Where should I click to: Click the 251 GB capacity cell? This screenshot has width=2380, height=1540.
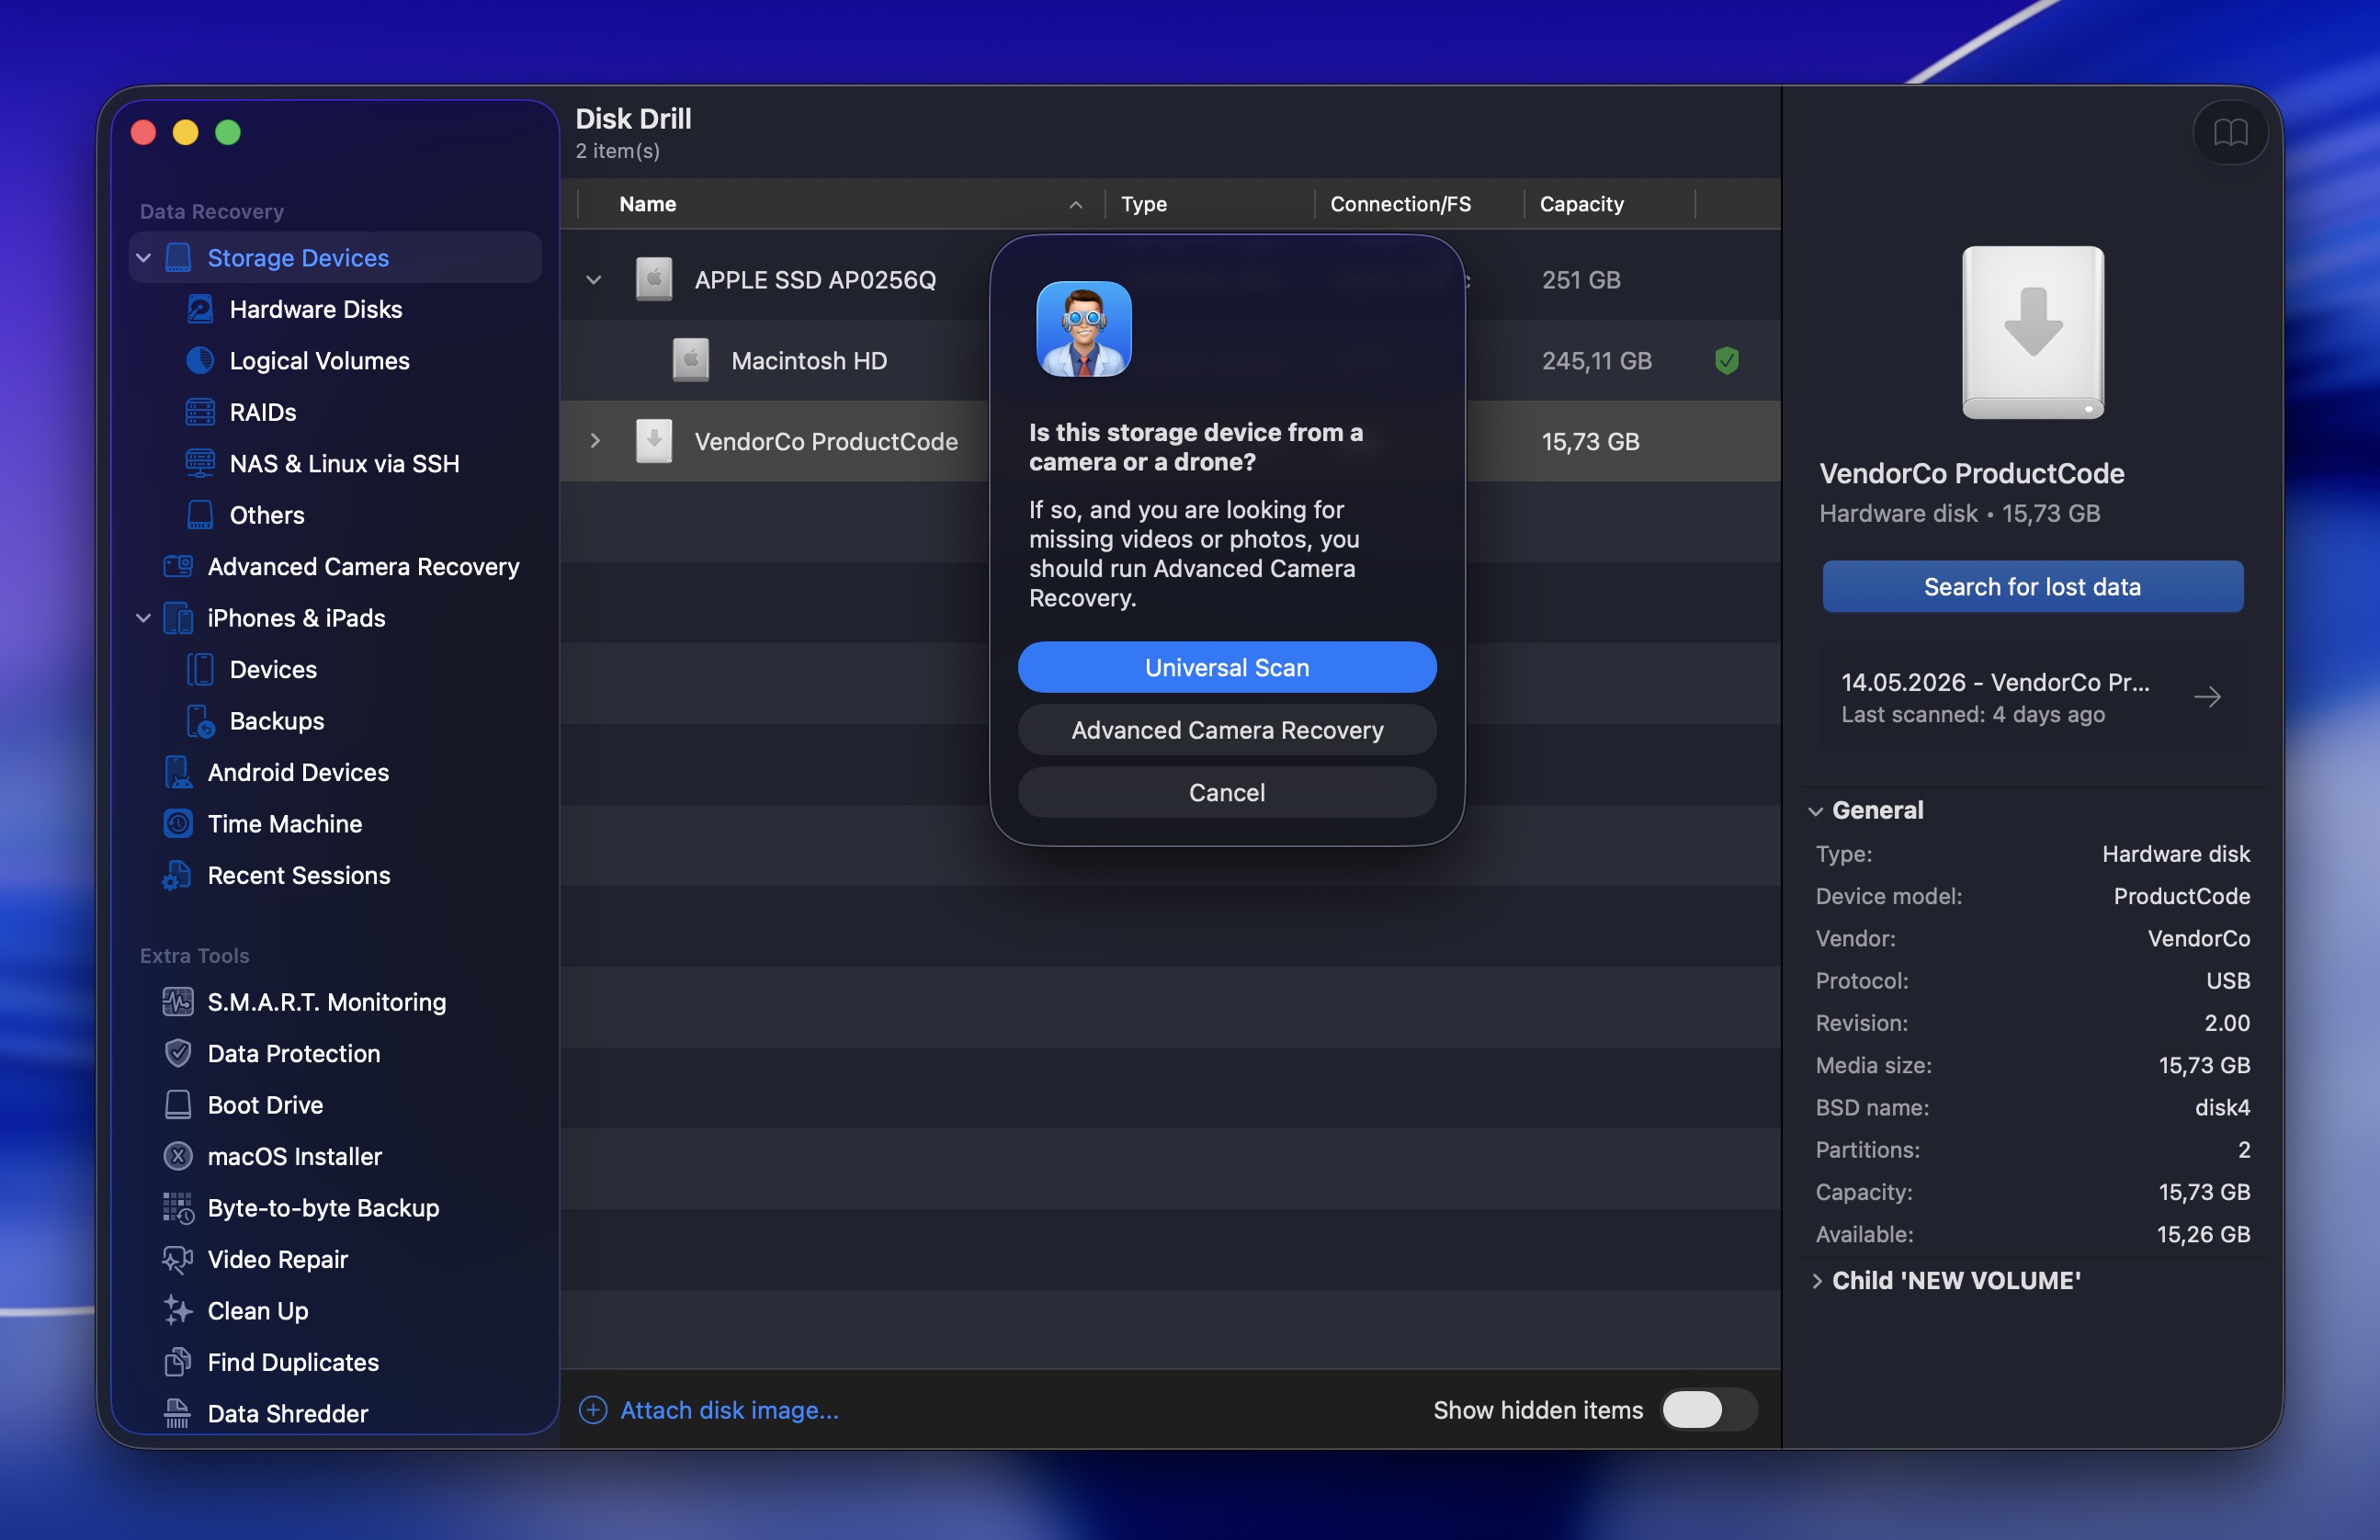[1580, 280]
